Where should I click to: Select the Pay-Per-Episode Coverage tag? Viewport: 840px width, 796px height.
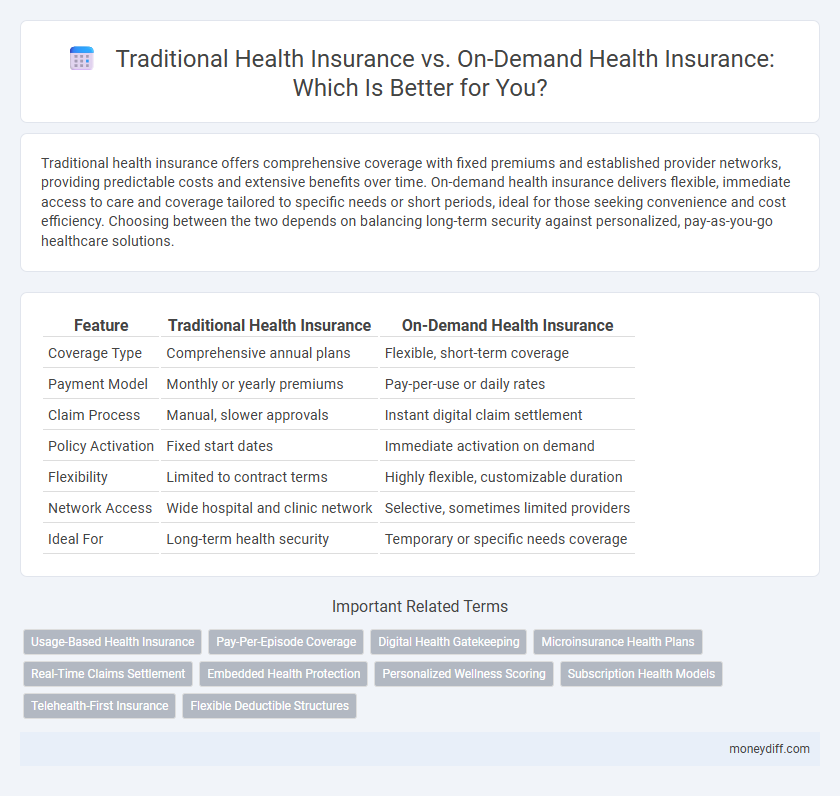(x=285, y=642)
